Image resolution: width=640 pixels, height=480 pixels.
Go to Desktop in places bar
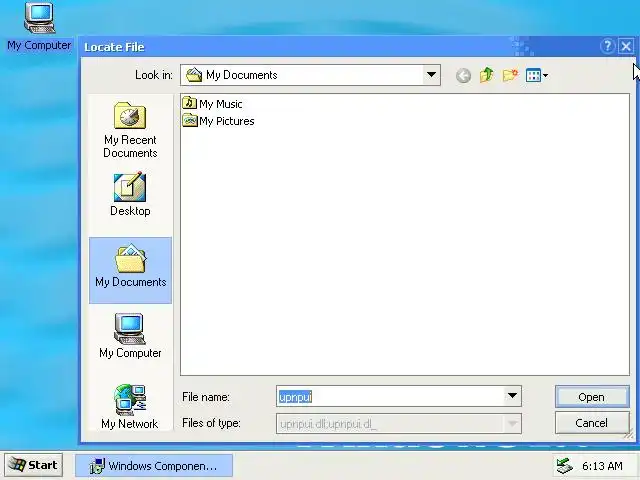coord(130,194)
